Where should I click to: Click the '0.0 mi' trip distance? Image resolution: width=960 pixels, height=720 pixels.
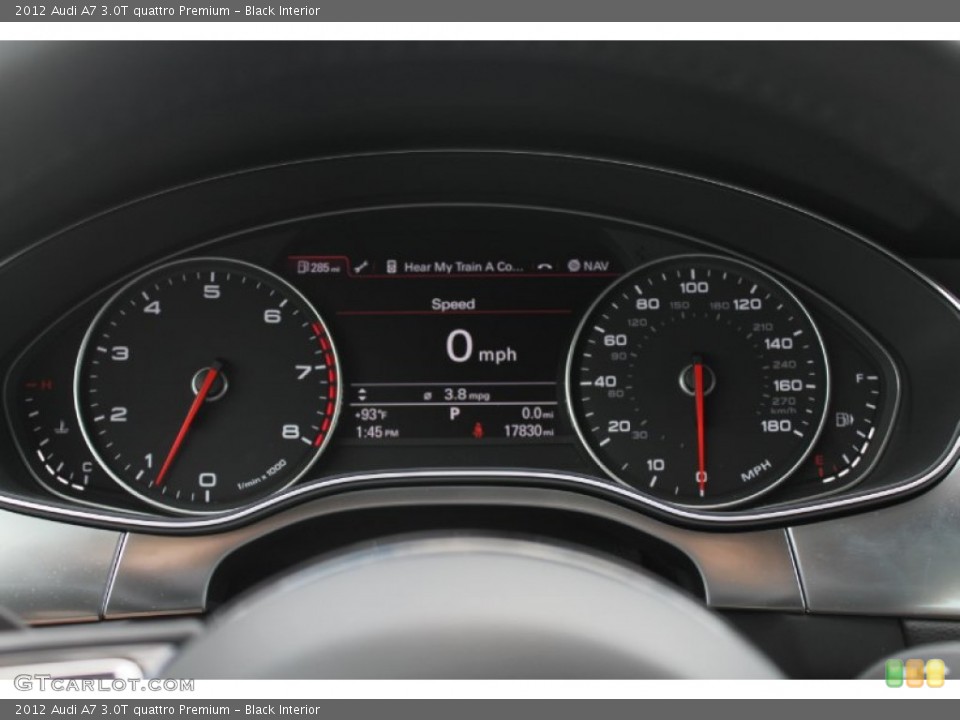click(x=538, y=413)
